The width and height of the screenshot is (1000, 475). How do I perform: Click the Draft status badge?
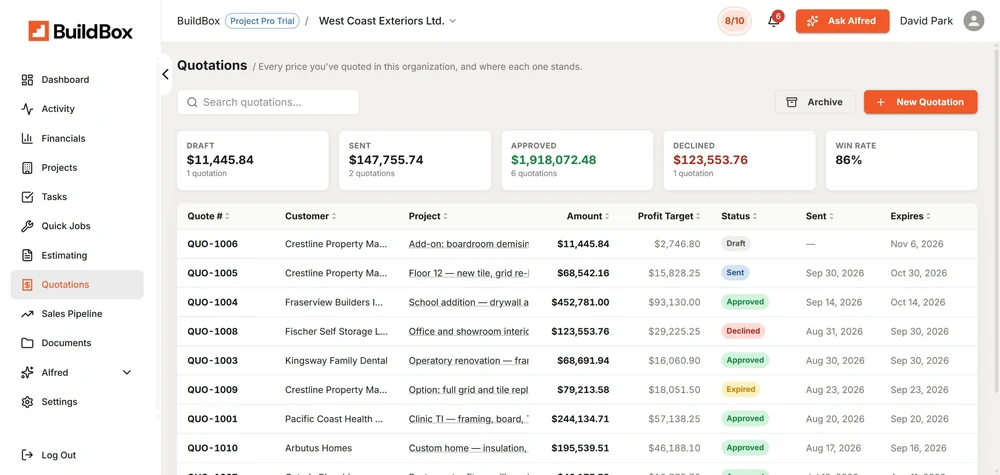coord(735,244)
